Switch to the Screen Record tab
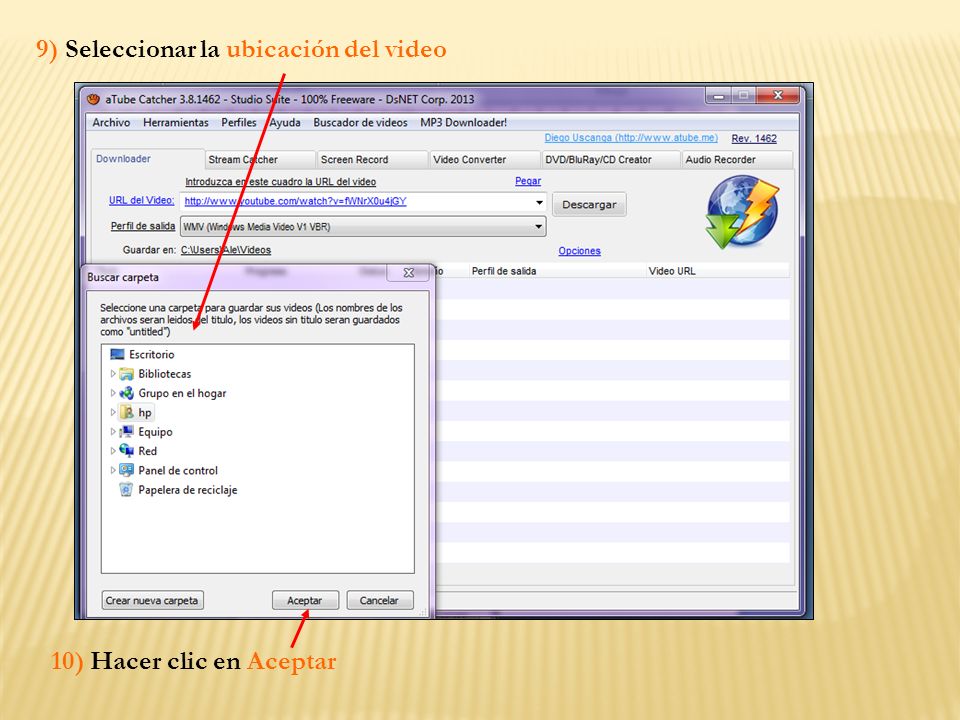 (372, 160)
